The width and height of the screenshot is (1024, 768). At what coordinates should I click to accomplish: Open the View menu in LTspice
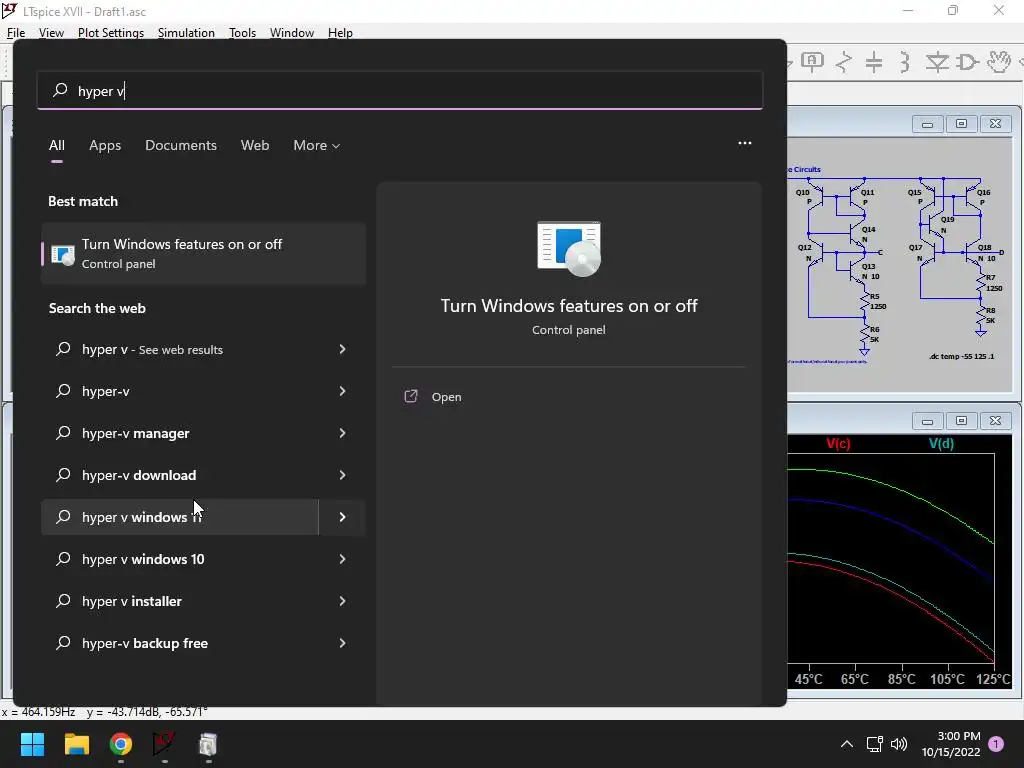51,33
